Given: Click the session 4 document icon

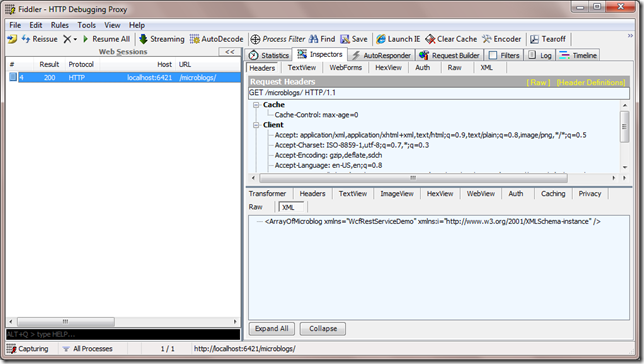Looking at the screenshot, I should click(x=13, y=77).
